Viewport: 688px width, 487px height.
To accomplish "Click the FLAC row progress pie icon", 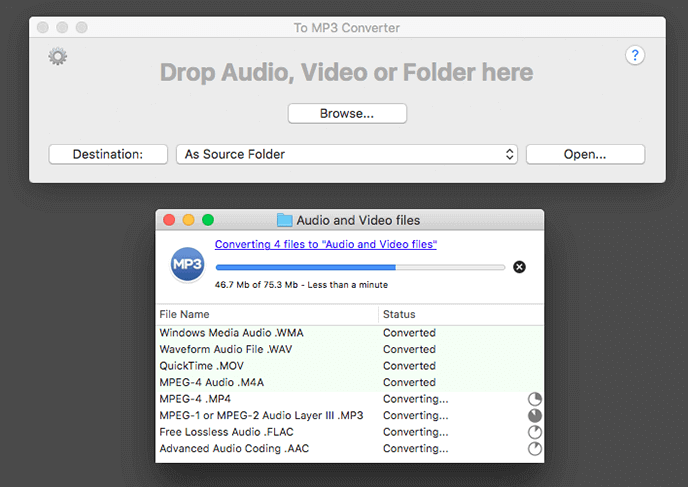I will [535, 432].
